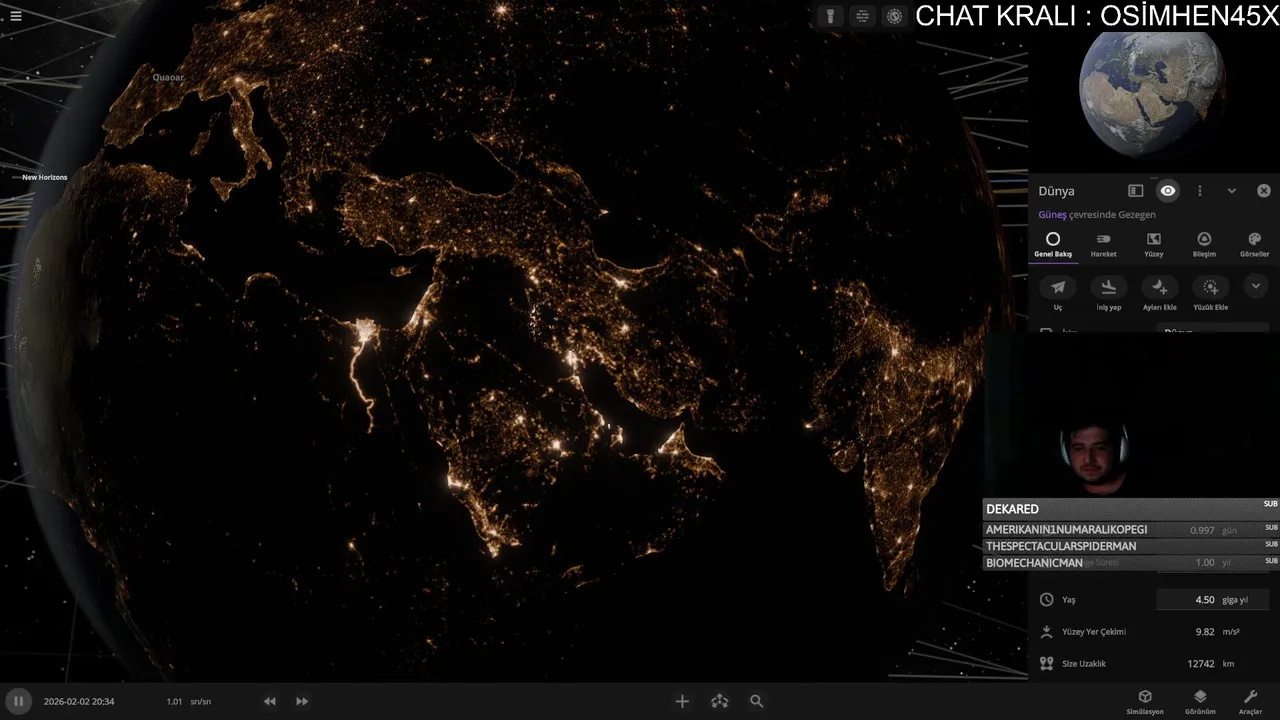Screen dimensions: 1280x720
Task: Click the plus Add object icon
Action: click(682, 701)
